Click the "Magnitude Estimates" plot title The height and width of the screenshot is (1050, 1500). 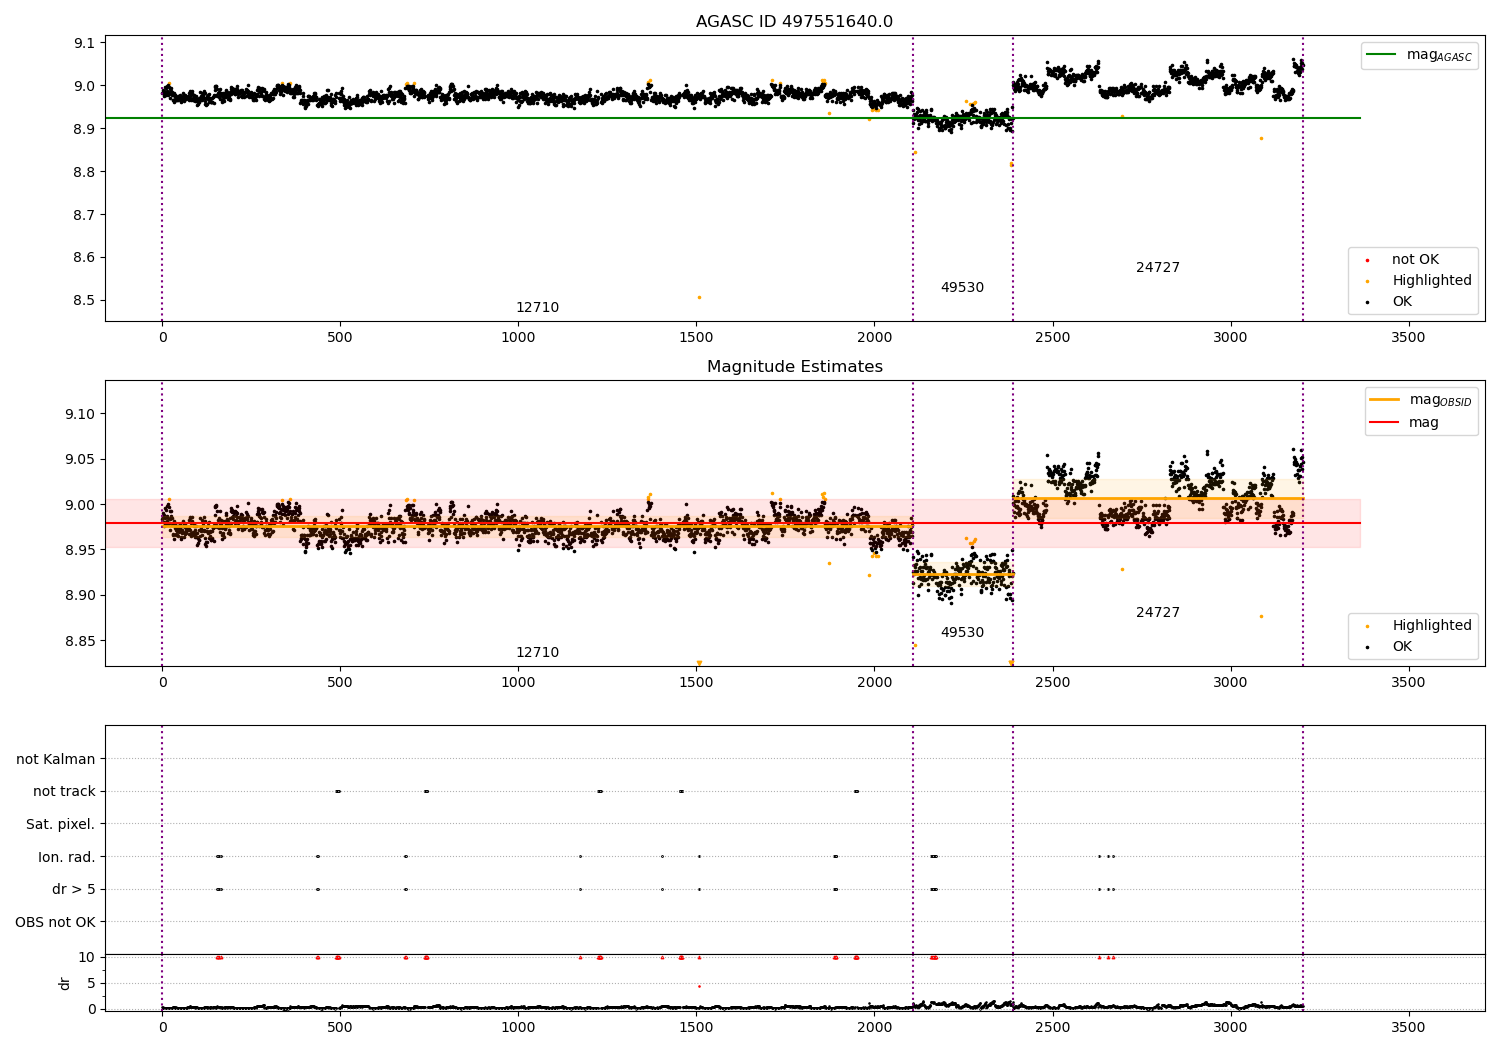coord(794,367)
